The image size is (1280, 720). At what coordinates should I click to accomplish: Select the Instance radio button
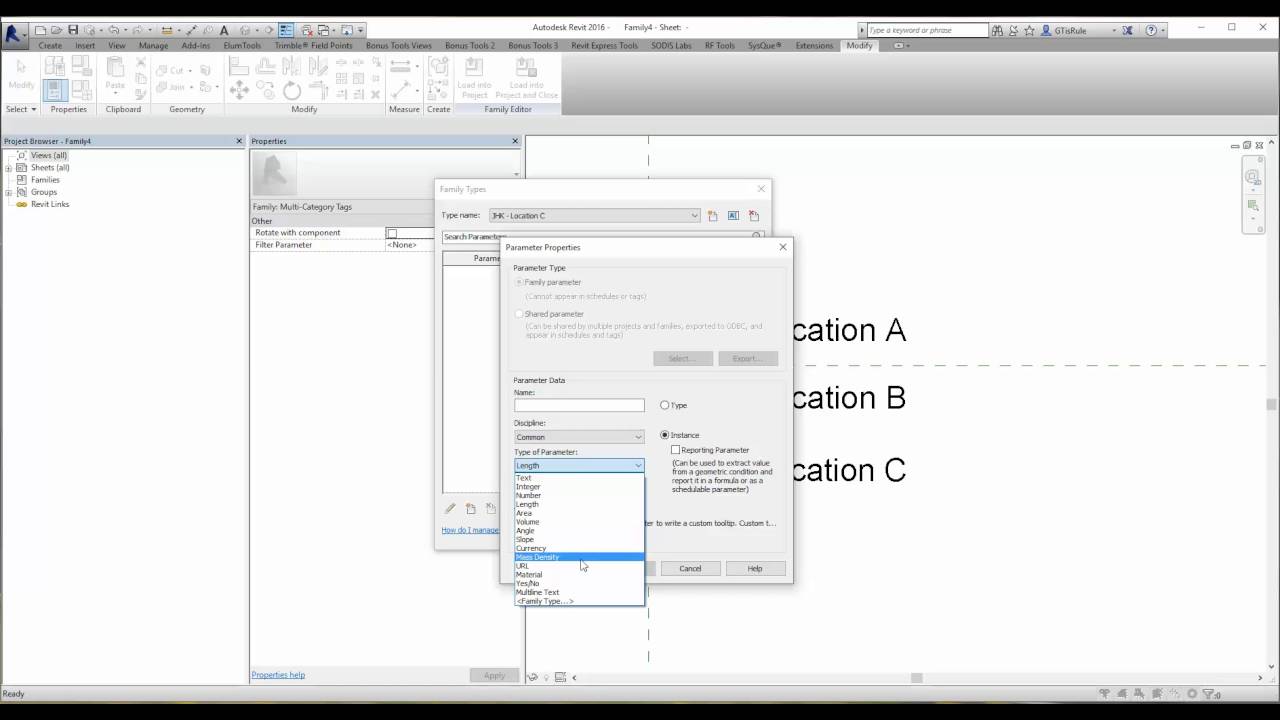click(x=665, y=435)
